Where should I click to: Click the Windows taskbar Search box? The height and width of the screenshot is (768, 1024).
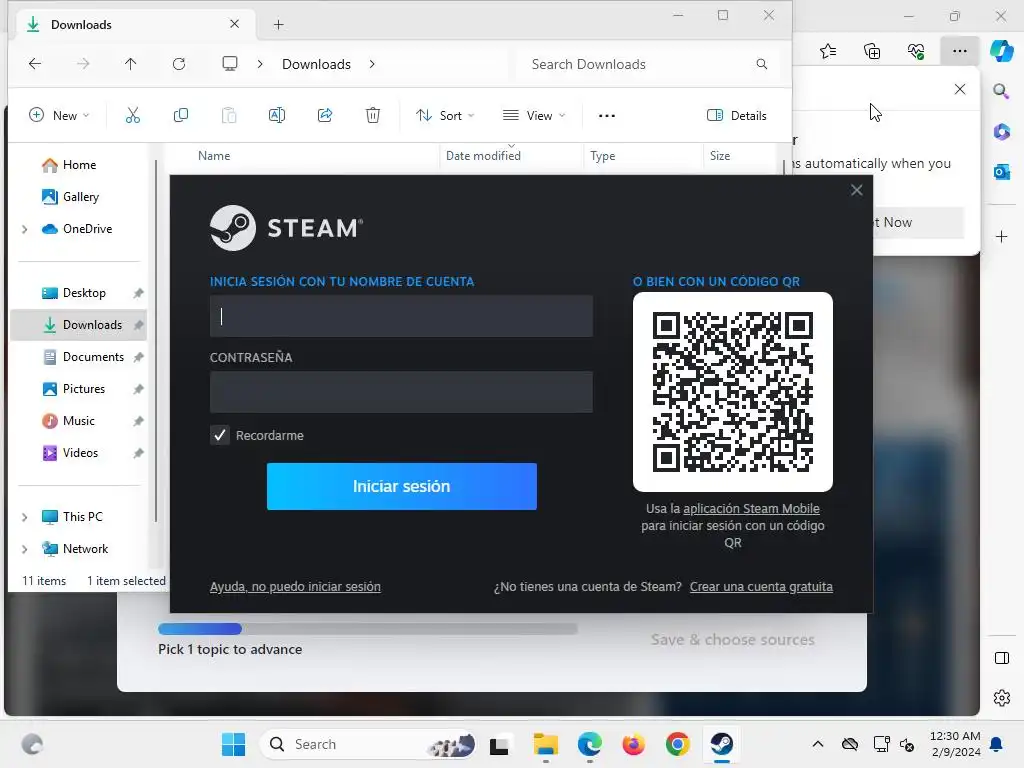(369, 744)
